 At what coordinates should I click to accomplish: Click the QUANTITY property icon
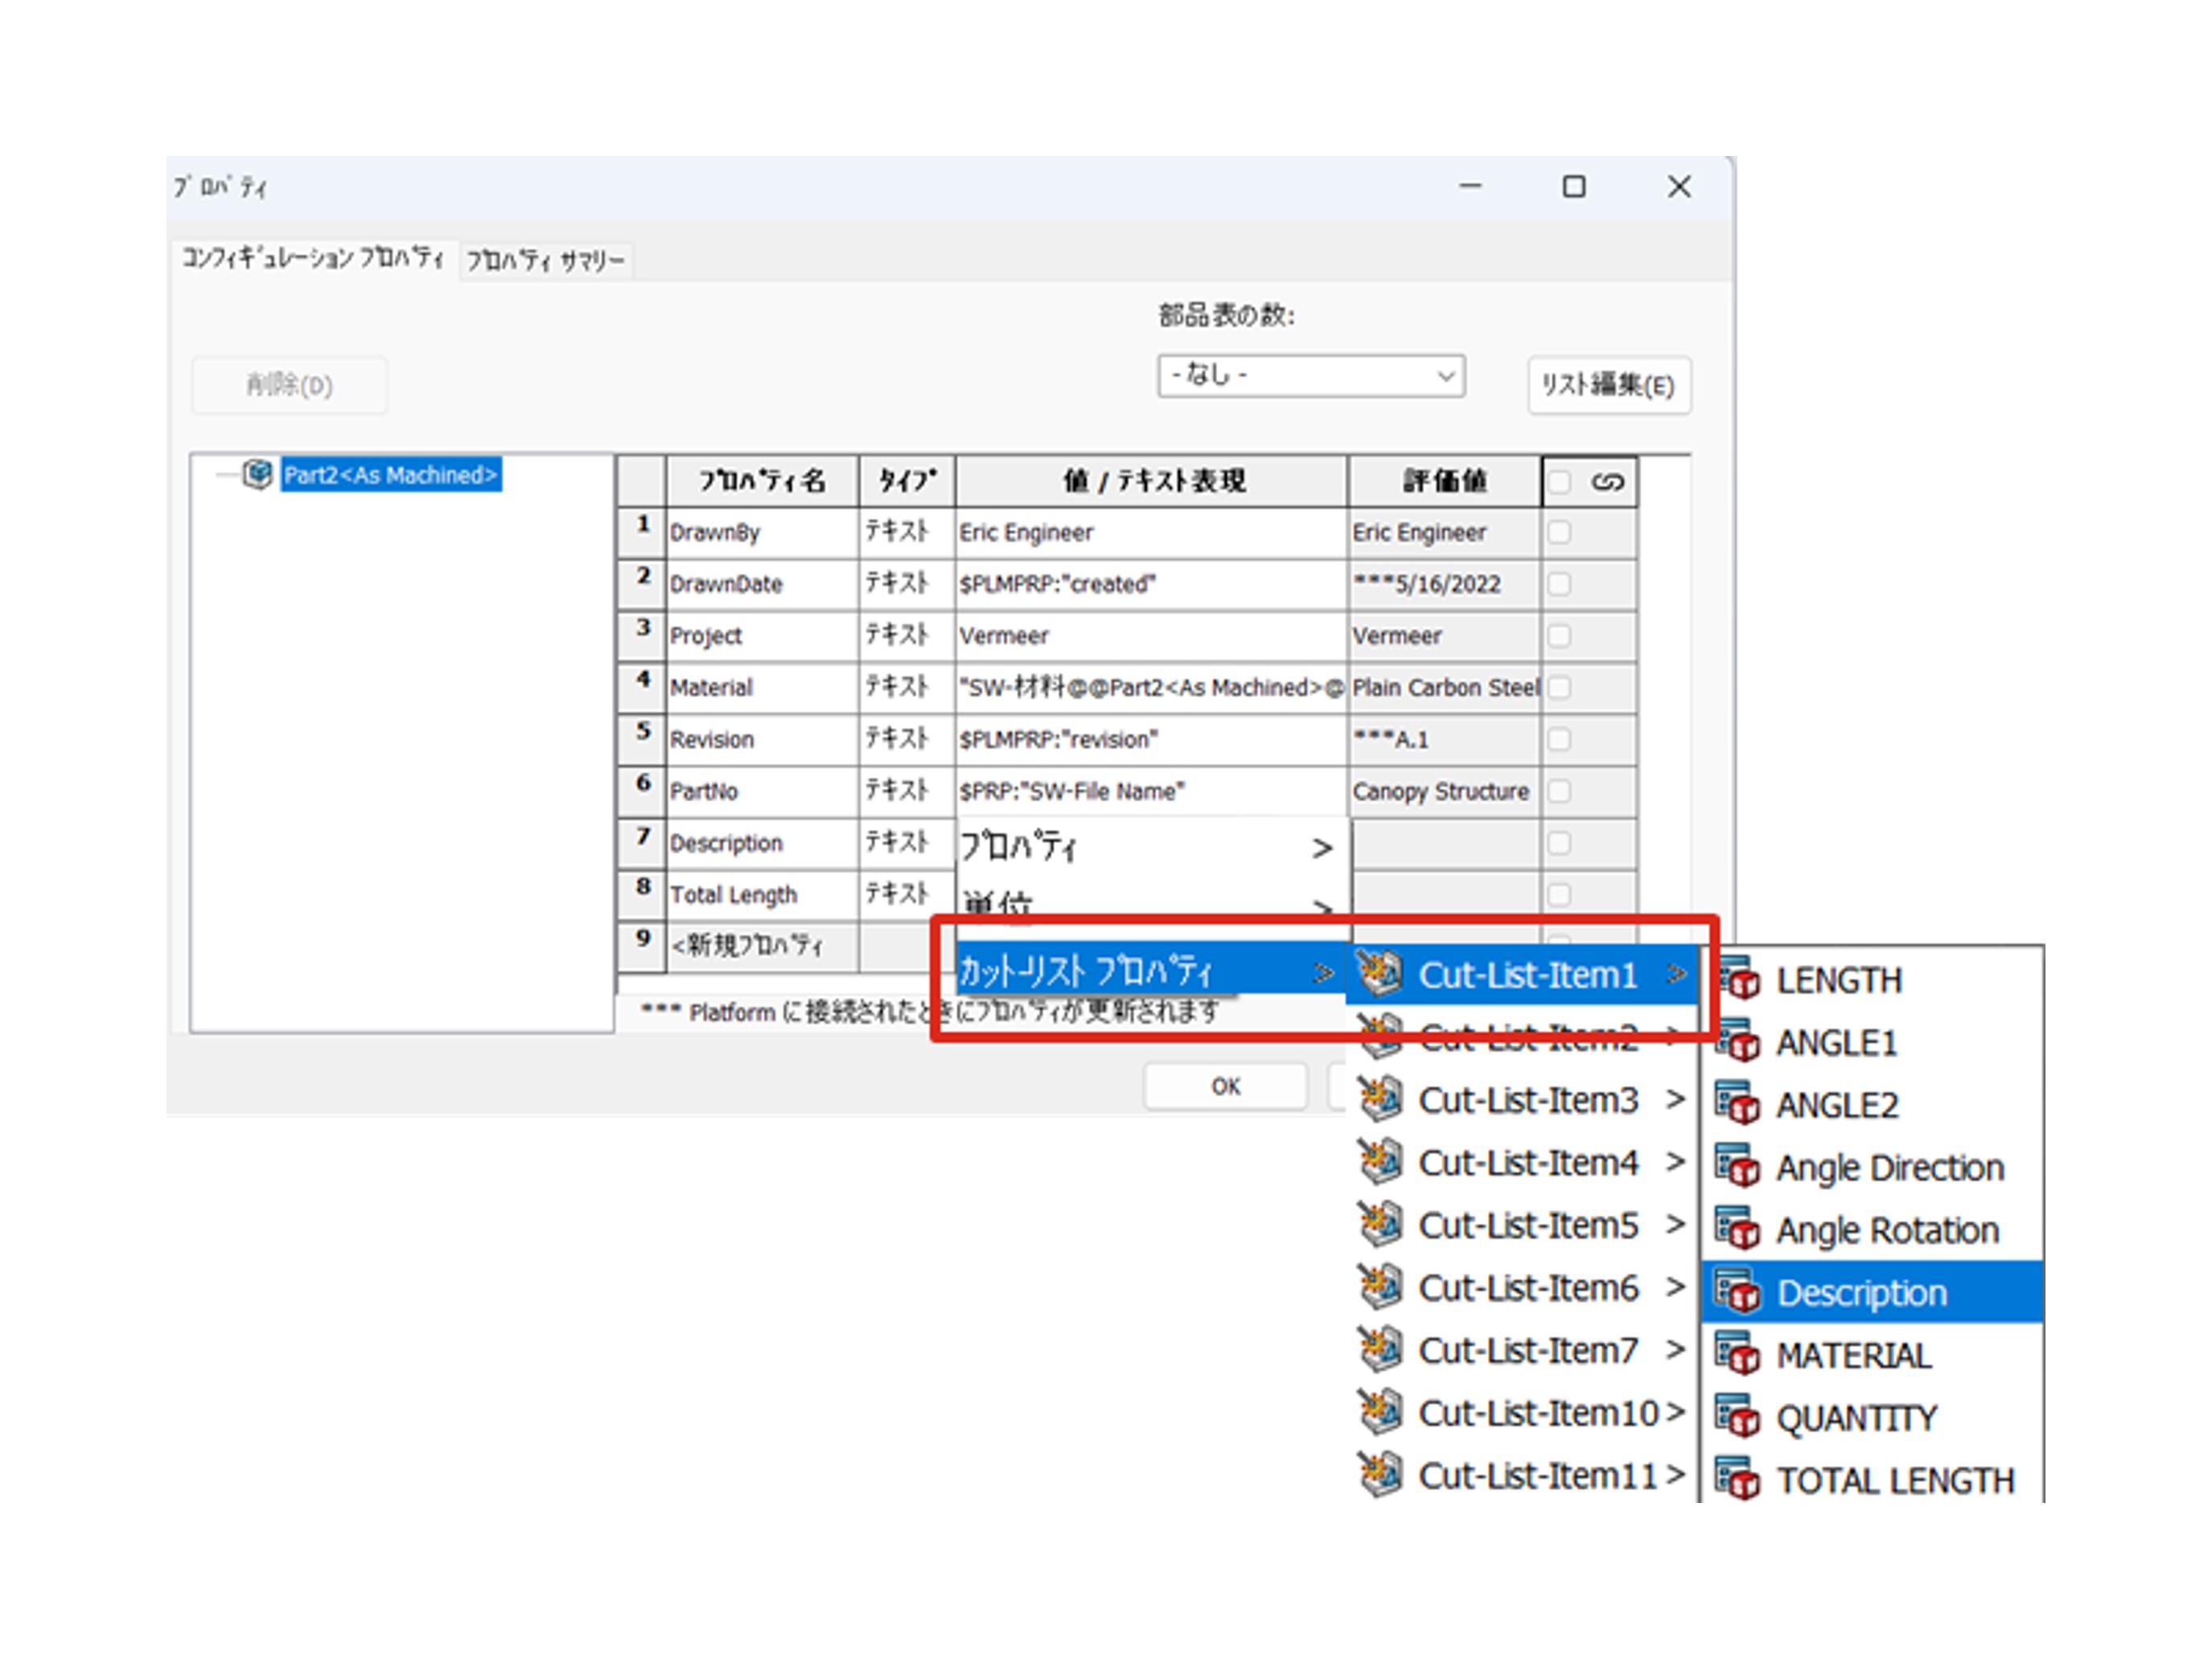pos(1737,1417)
